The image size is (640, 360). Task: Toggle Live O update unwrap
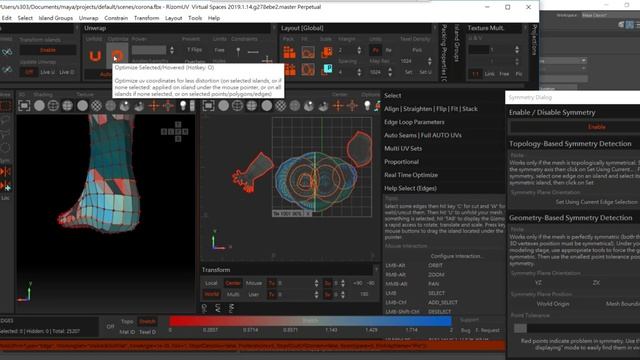coord(67,72)
